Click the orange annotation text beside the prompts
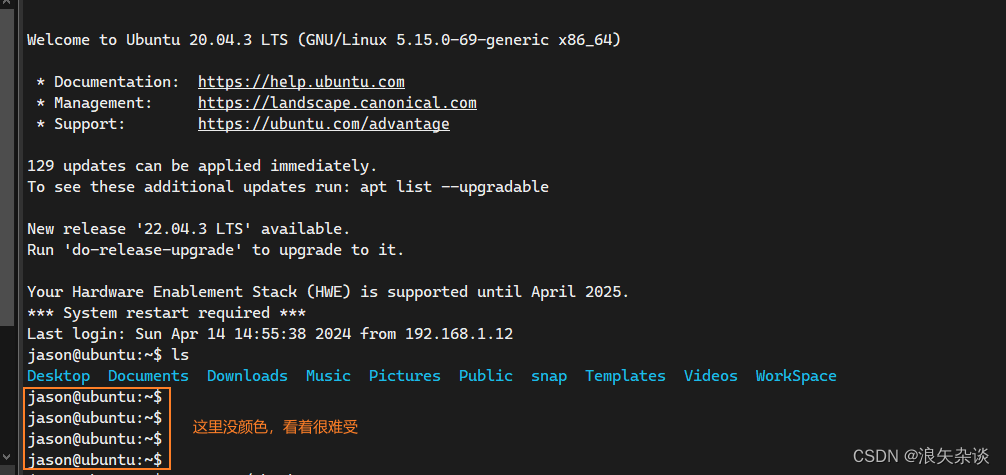This screenshot has width=1006, height=475. (x=275, y=427)
